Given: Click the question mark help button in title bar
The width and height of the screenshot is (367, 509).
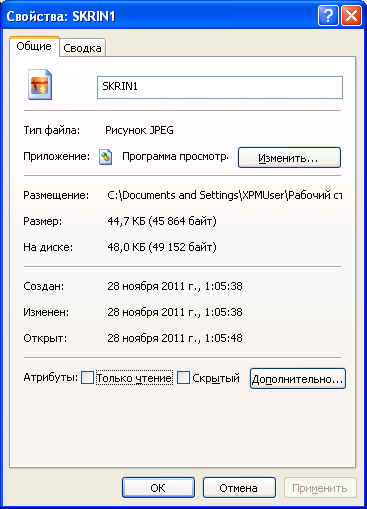Looking at the screenshot, I should click(x=328, y=16).
